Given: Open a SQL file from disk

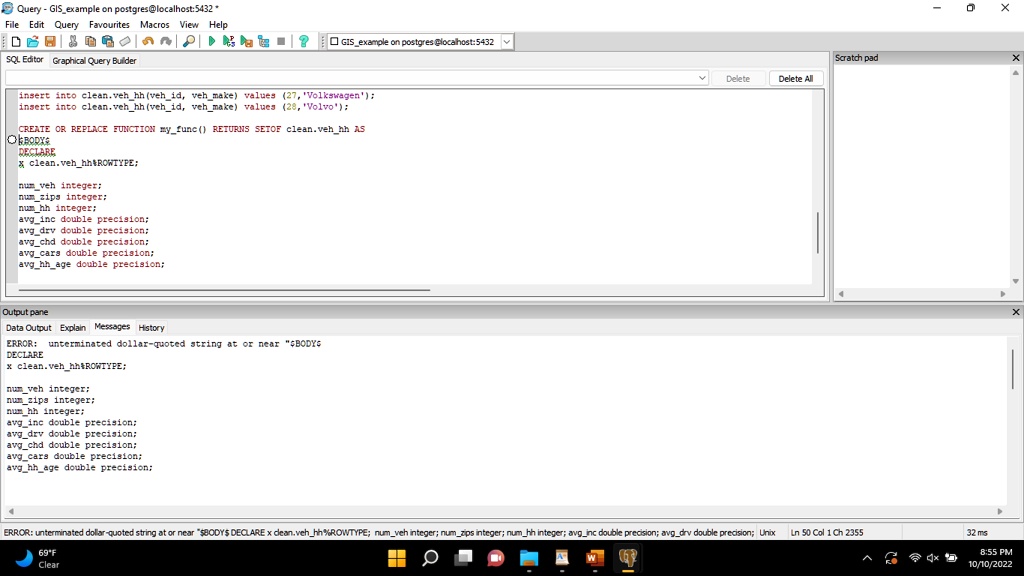Looking at the screenshot, I should coord(33,42).
